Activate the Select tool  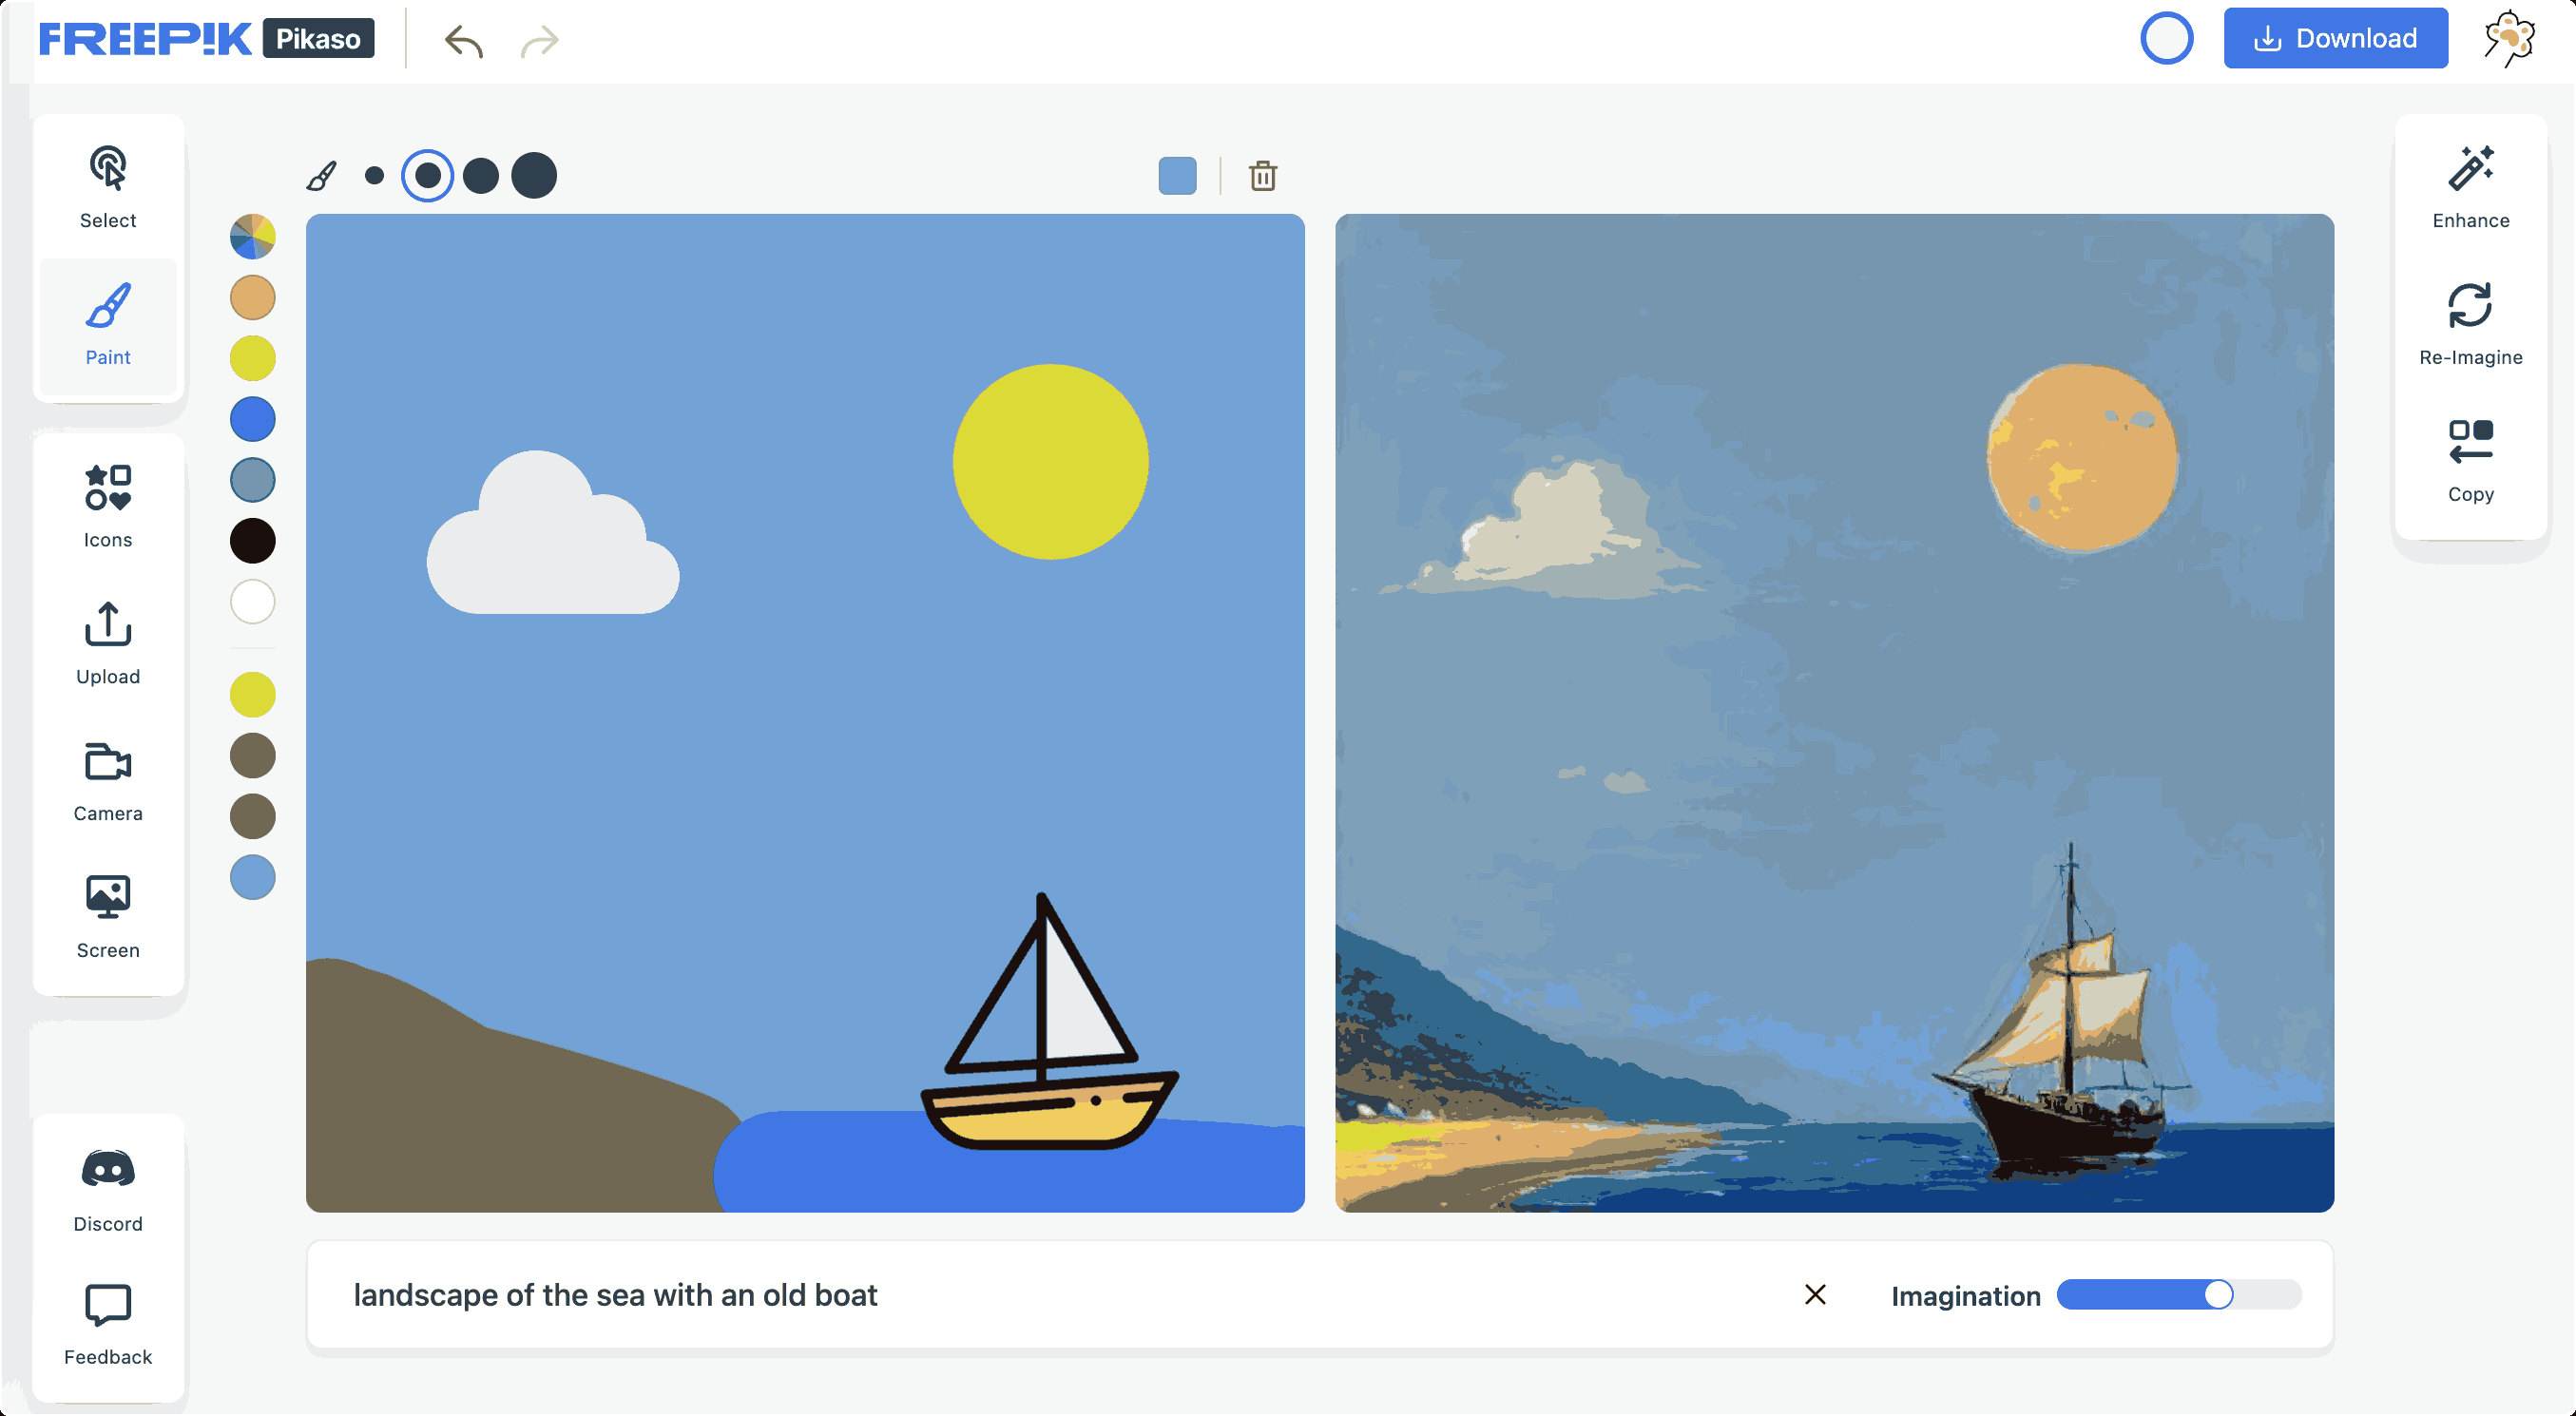click(108, 187)
